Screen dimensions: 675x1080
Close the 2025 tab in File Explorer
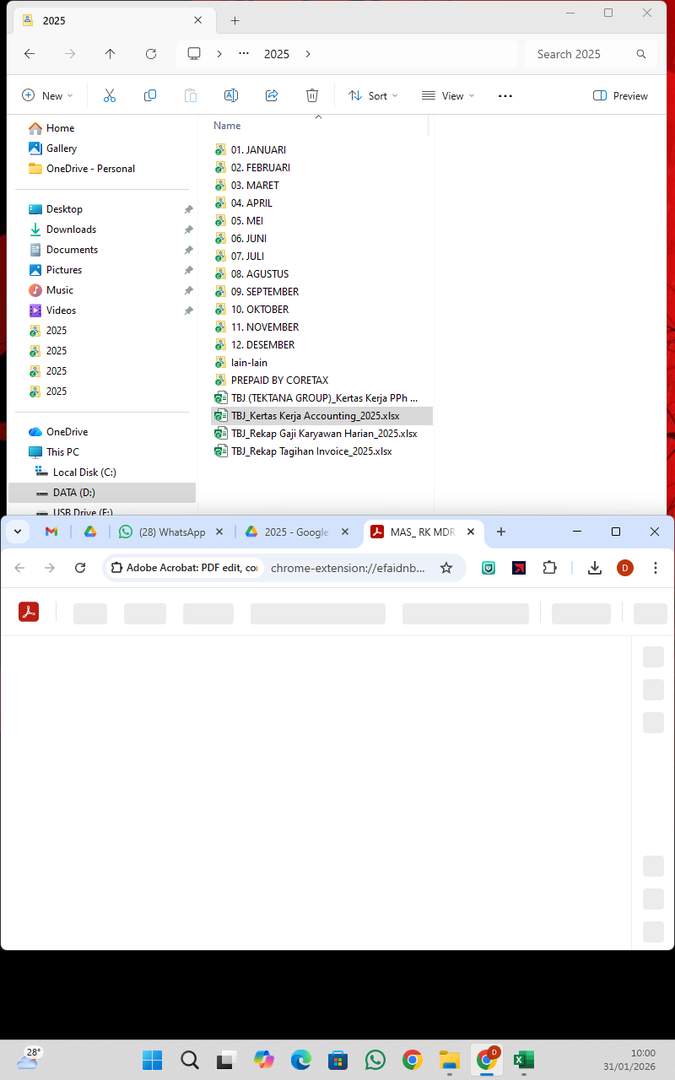click(x=198, y=20)
